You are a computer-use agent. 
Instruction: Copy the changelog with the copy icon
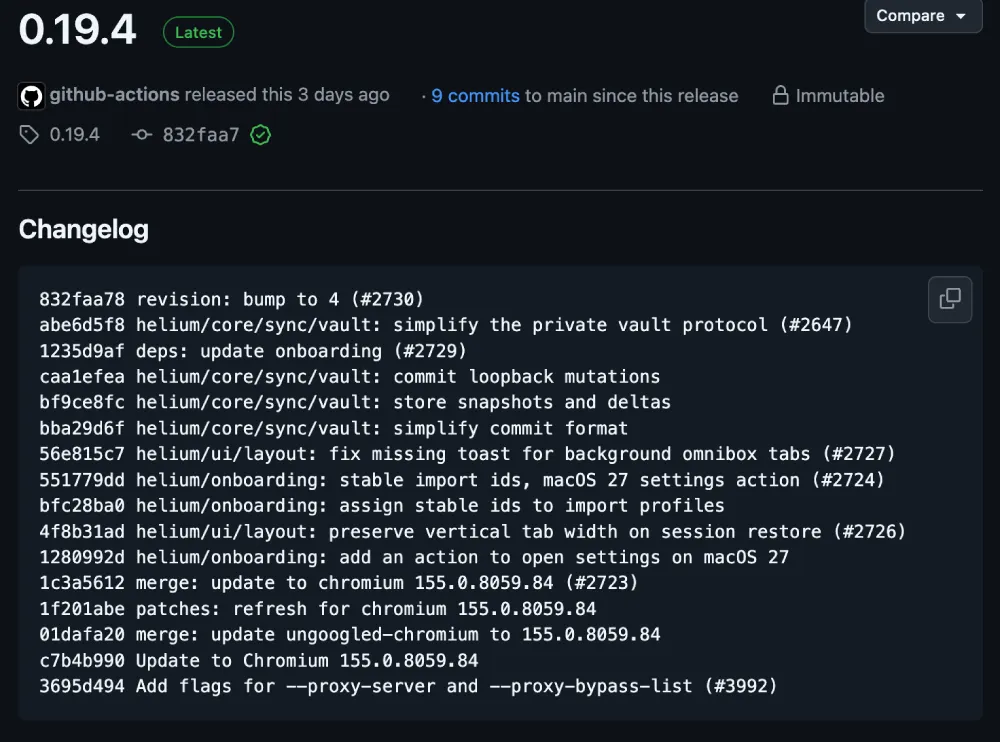(950, 299)
